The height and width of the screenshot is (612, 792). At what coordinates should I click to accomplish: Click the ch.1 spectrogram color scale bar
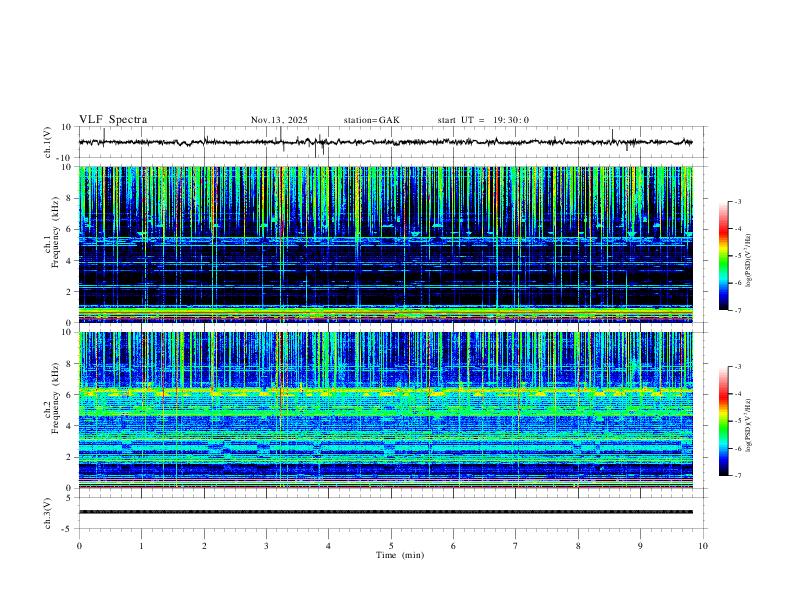point(723,256)
